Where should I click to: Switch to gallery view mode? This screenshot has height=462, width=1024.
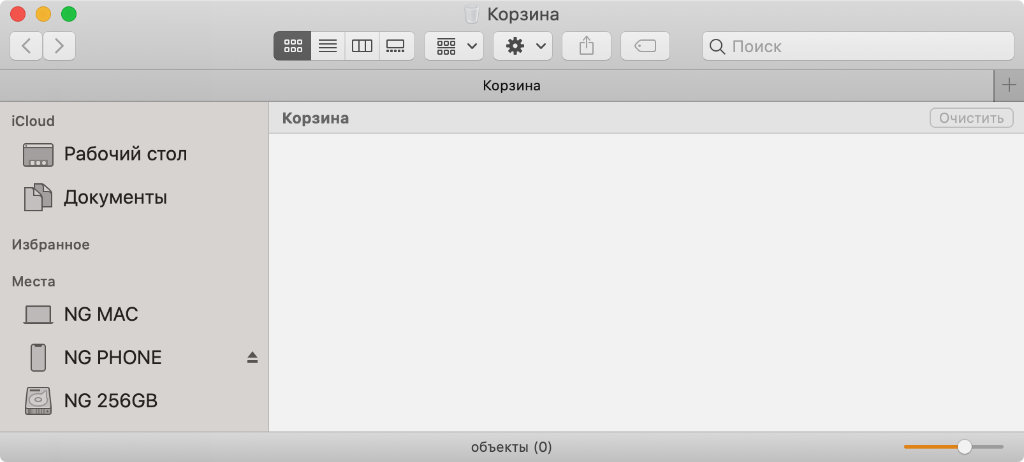pos(396,46)
